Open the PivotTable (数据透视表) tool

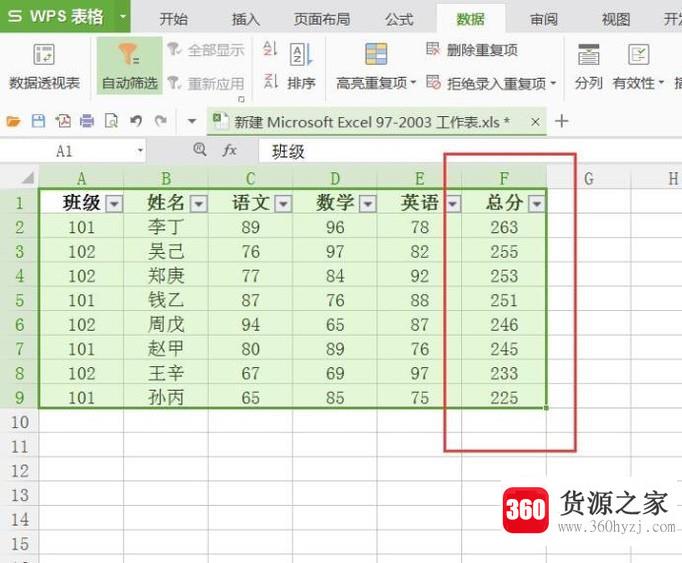pyautogui.click(x=44, y=67)
